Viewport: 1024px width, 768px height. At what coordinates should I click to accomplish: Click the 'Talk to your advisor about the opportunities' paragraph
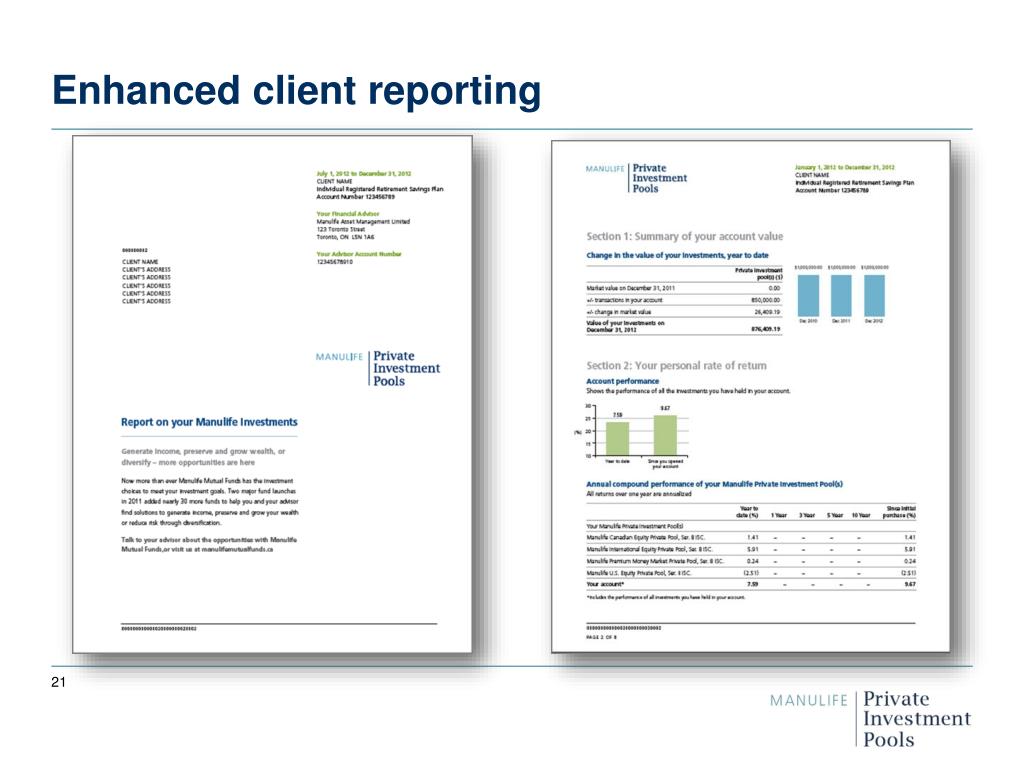click(209, 545)
